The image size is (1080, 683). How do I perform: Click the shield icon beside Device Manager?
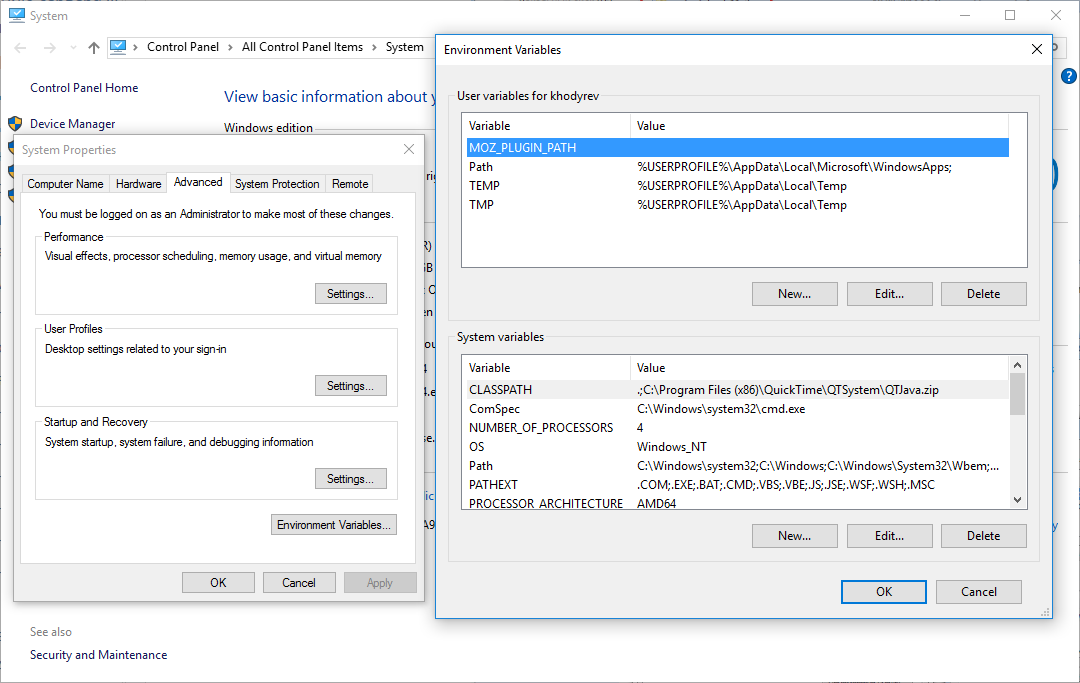[15, 124]
